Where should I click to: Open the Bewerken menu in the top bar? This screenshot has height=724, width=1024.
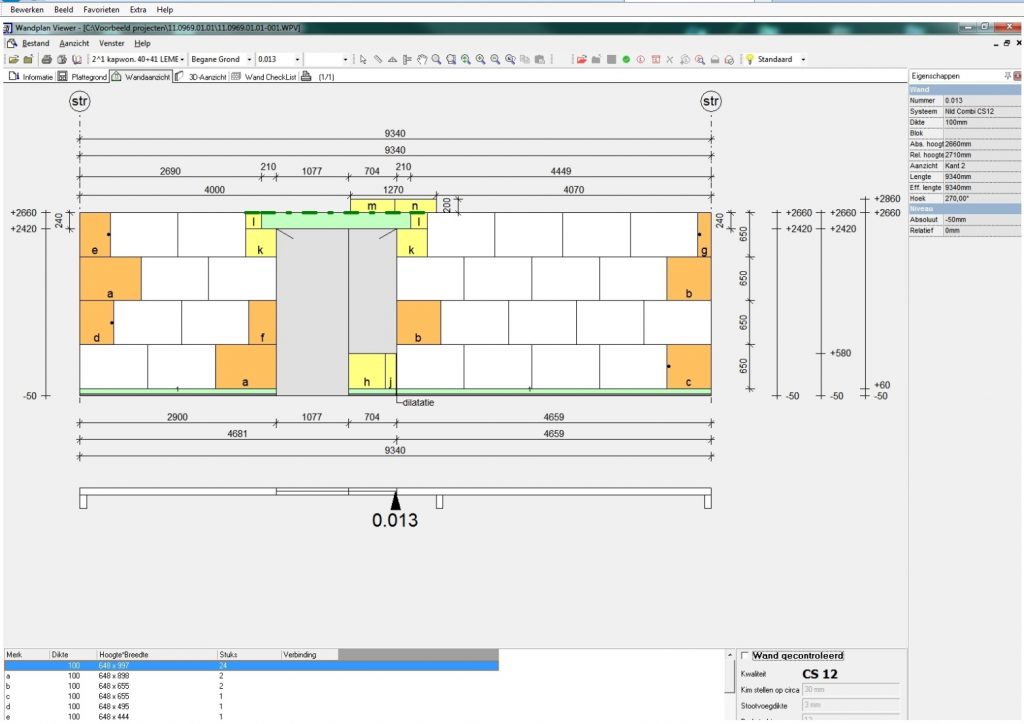click(x=27, y=10)
